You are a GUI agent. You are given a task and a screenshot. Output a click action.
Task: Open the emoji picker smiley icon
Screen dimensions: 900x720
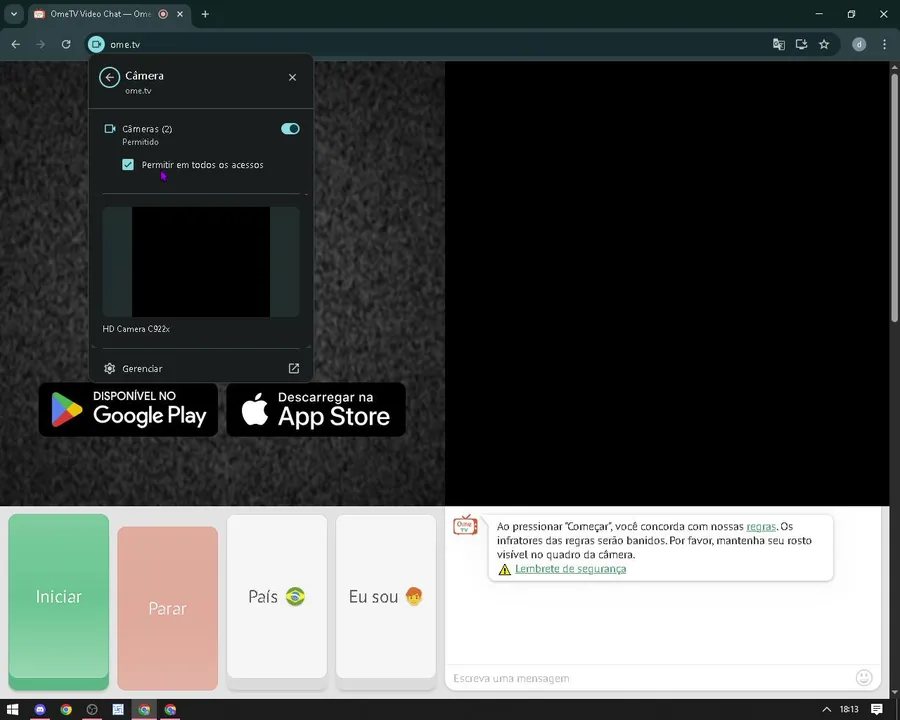[864, 678]
